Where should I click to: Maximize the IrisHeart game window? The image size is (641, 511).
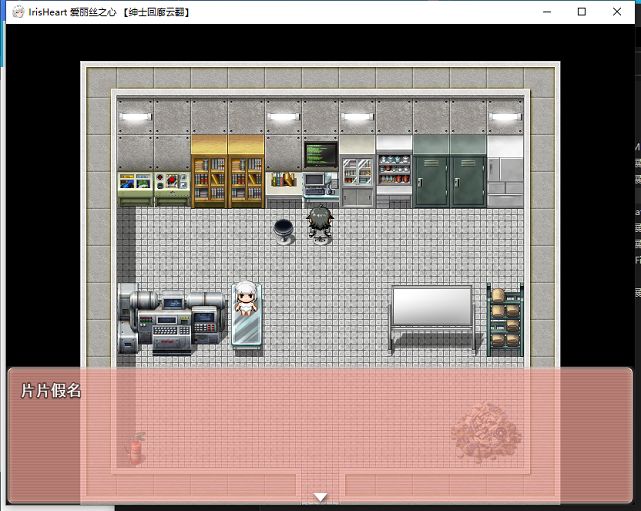pos(582,12)
